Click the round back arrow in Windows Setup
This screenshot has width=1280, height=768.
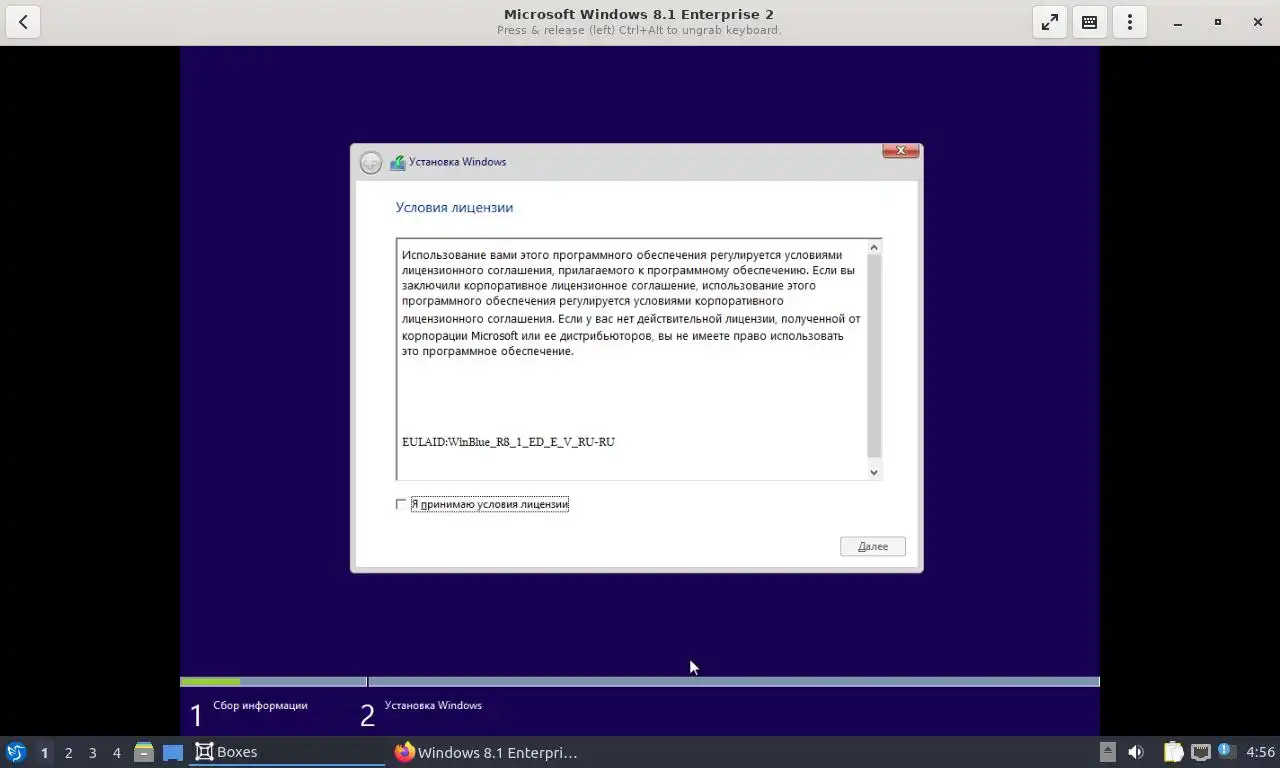pos(371,162)
